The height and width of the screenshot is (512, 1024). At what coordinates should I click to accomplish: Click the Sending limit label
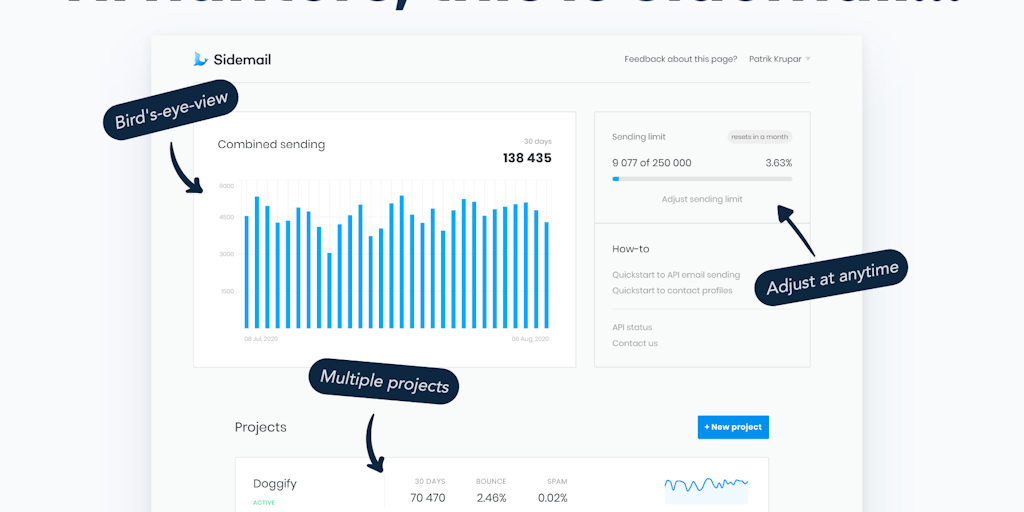pyautogui.click(x=639, y=137)
